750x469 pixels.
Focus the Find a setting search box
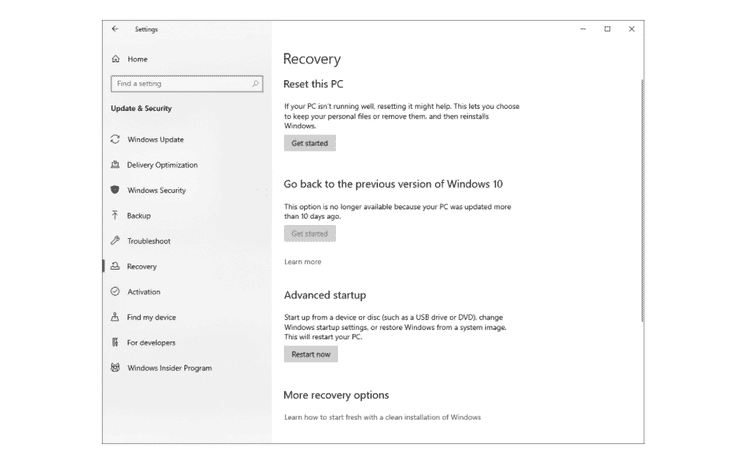coord(187,84)
